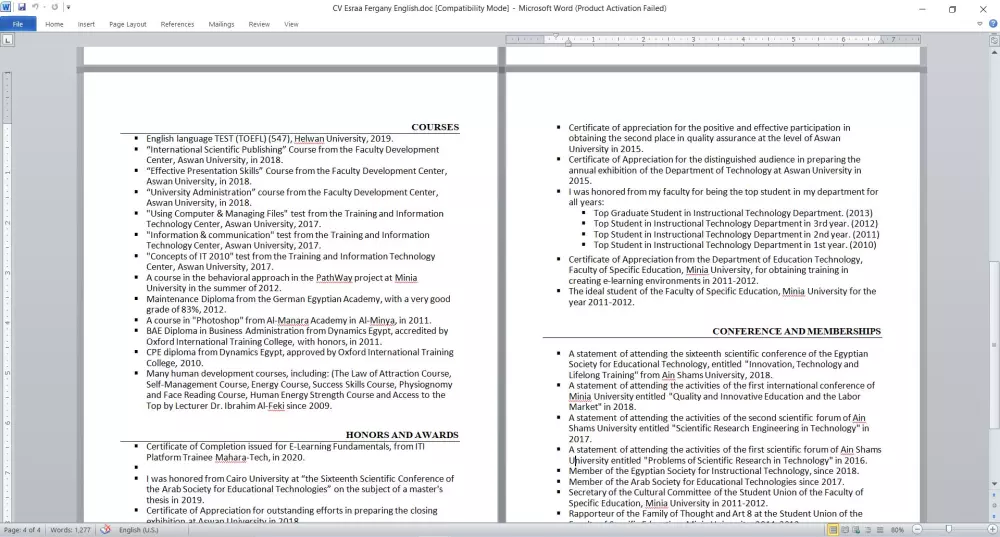This screenshot has height=537, width=1000.
Task: Open the References tab
Action: [x=177, y=24]
